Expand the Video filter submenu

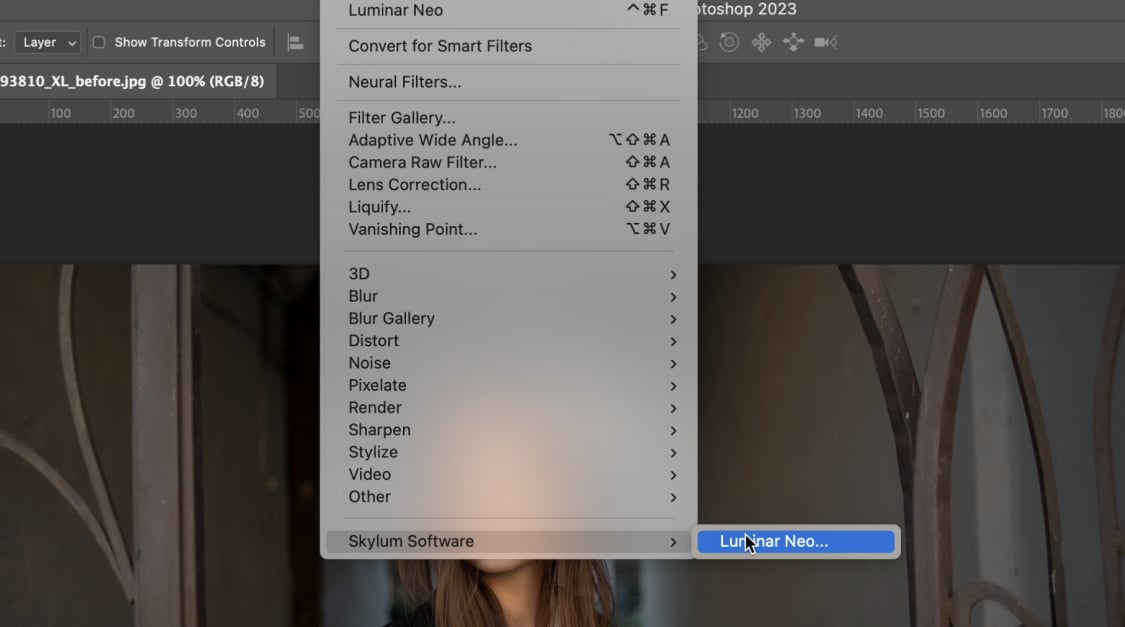(509, 474)
